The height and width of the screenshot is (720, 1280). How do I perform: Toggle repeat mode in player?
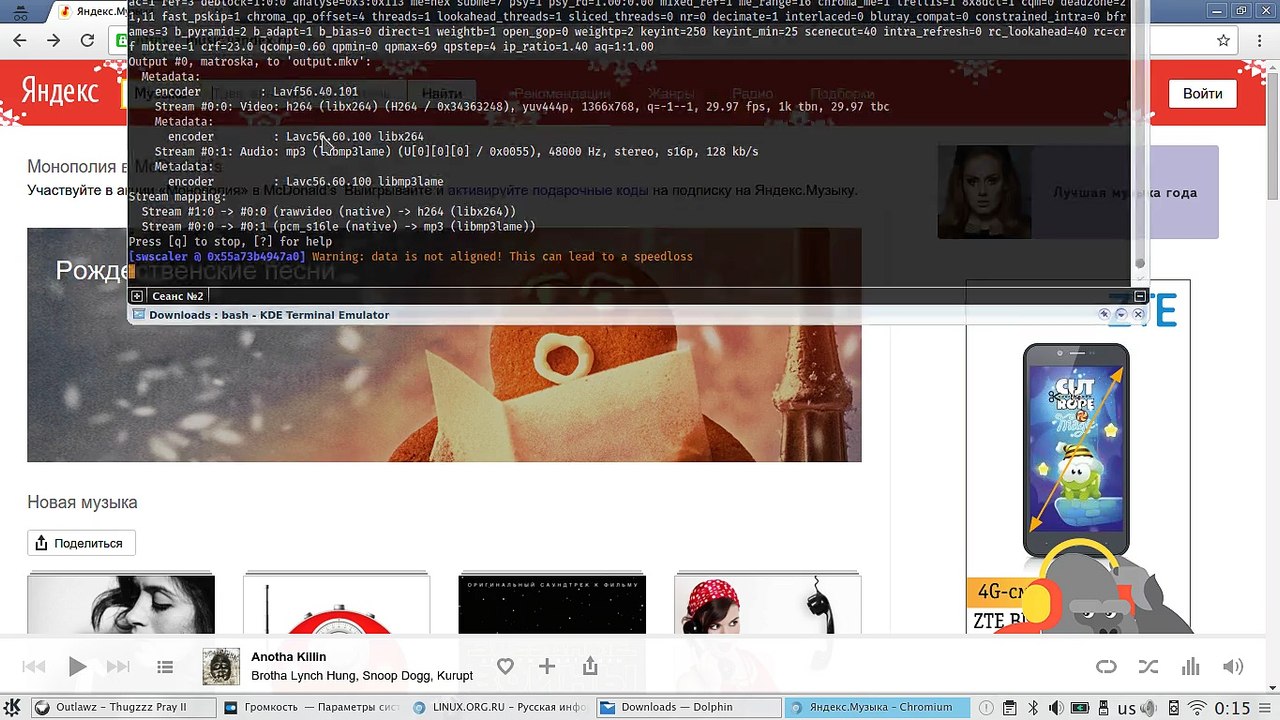[1106, 667]
